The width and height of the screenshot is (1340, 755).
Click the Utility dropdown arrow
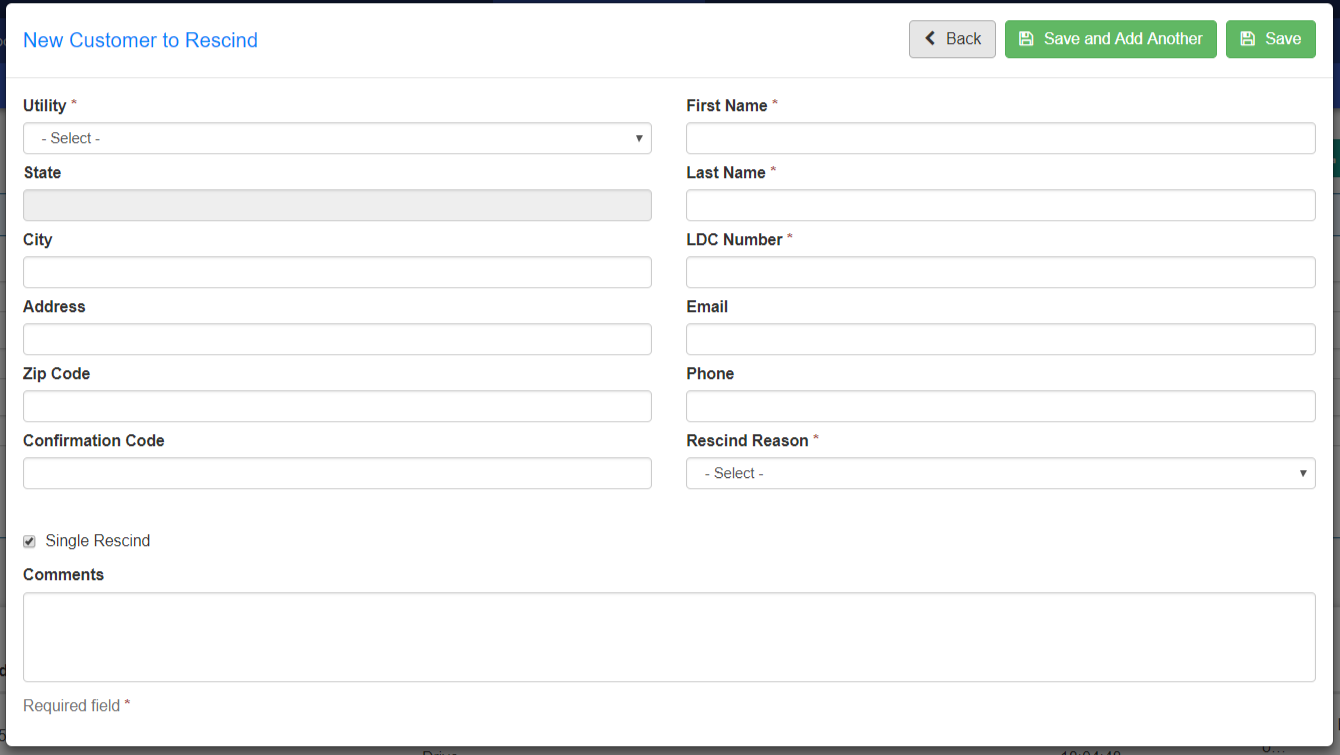click(x=639, y=138)
